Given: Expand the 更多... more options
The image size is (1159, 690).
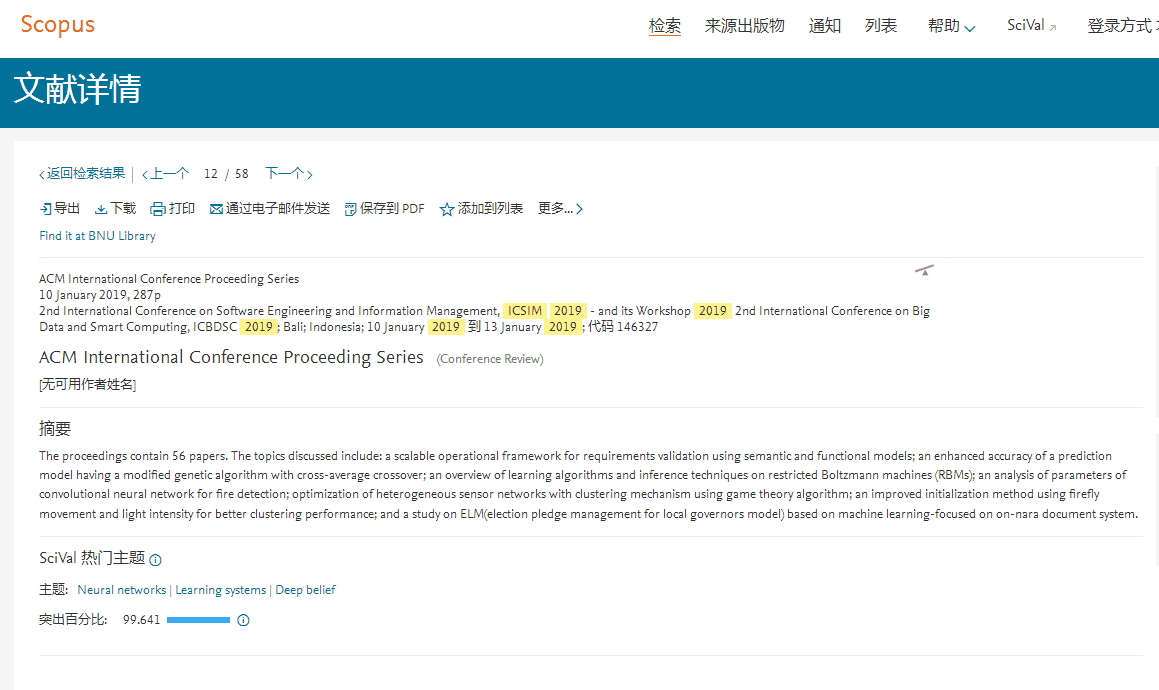Looking at the screenshot, I should click(560, 209).
